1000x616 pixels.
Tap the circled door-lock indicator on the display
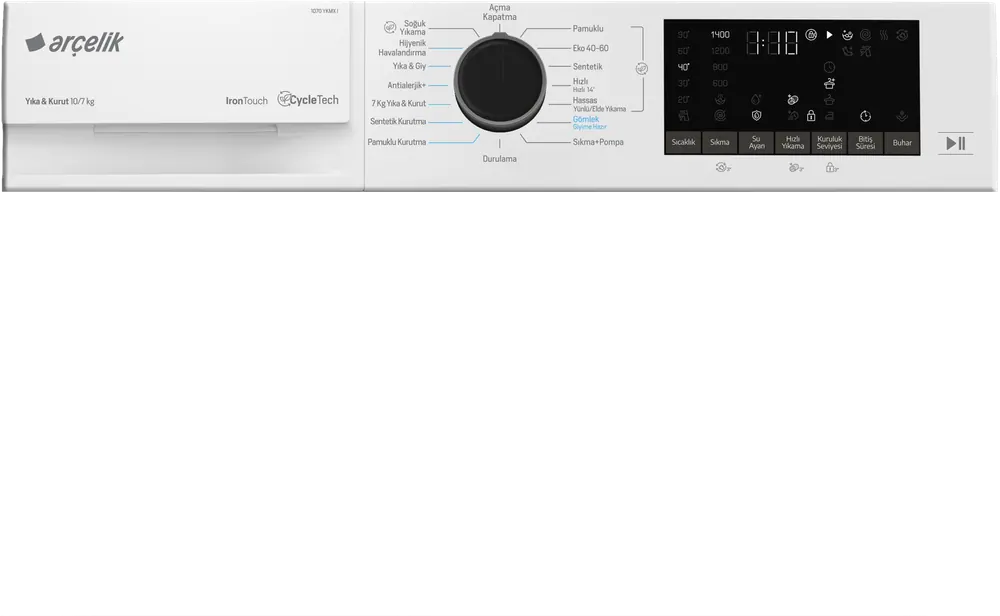click(x=811, y=35)
